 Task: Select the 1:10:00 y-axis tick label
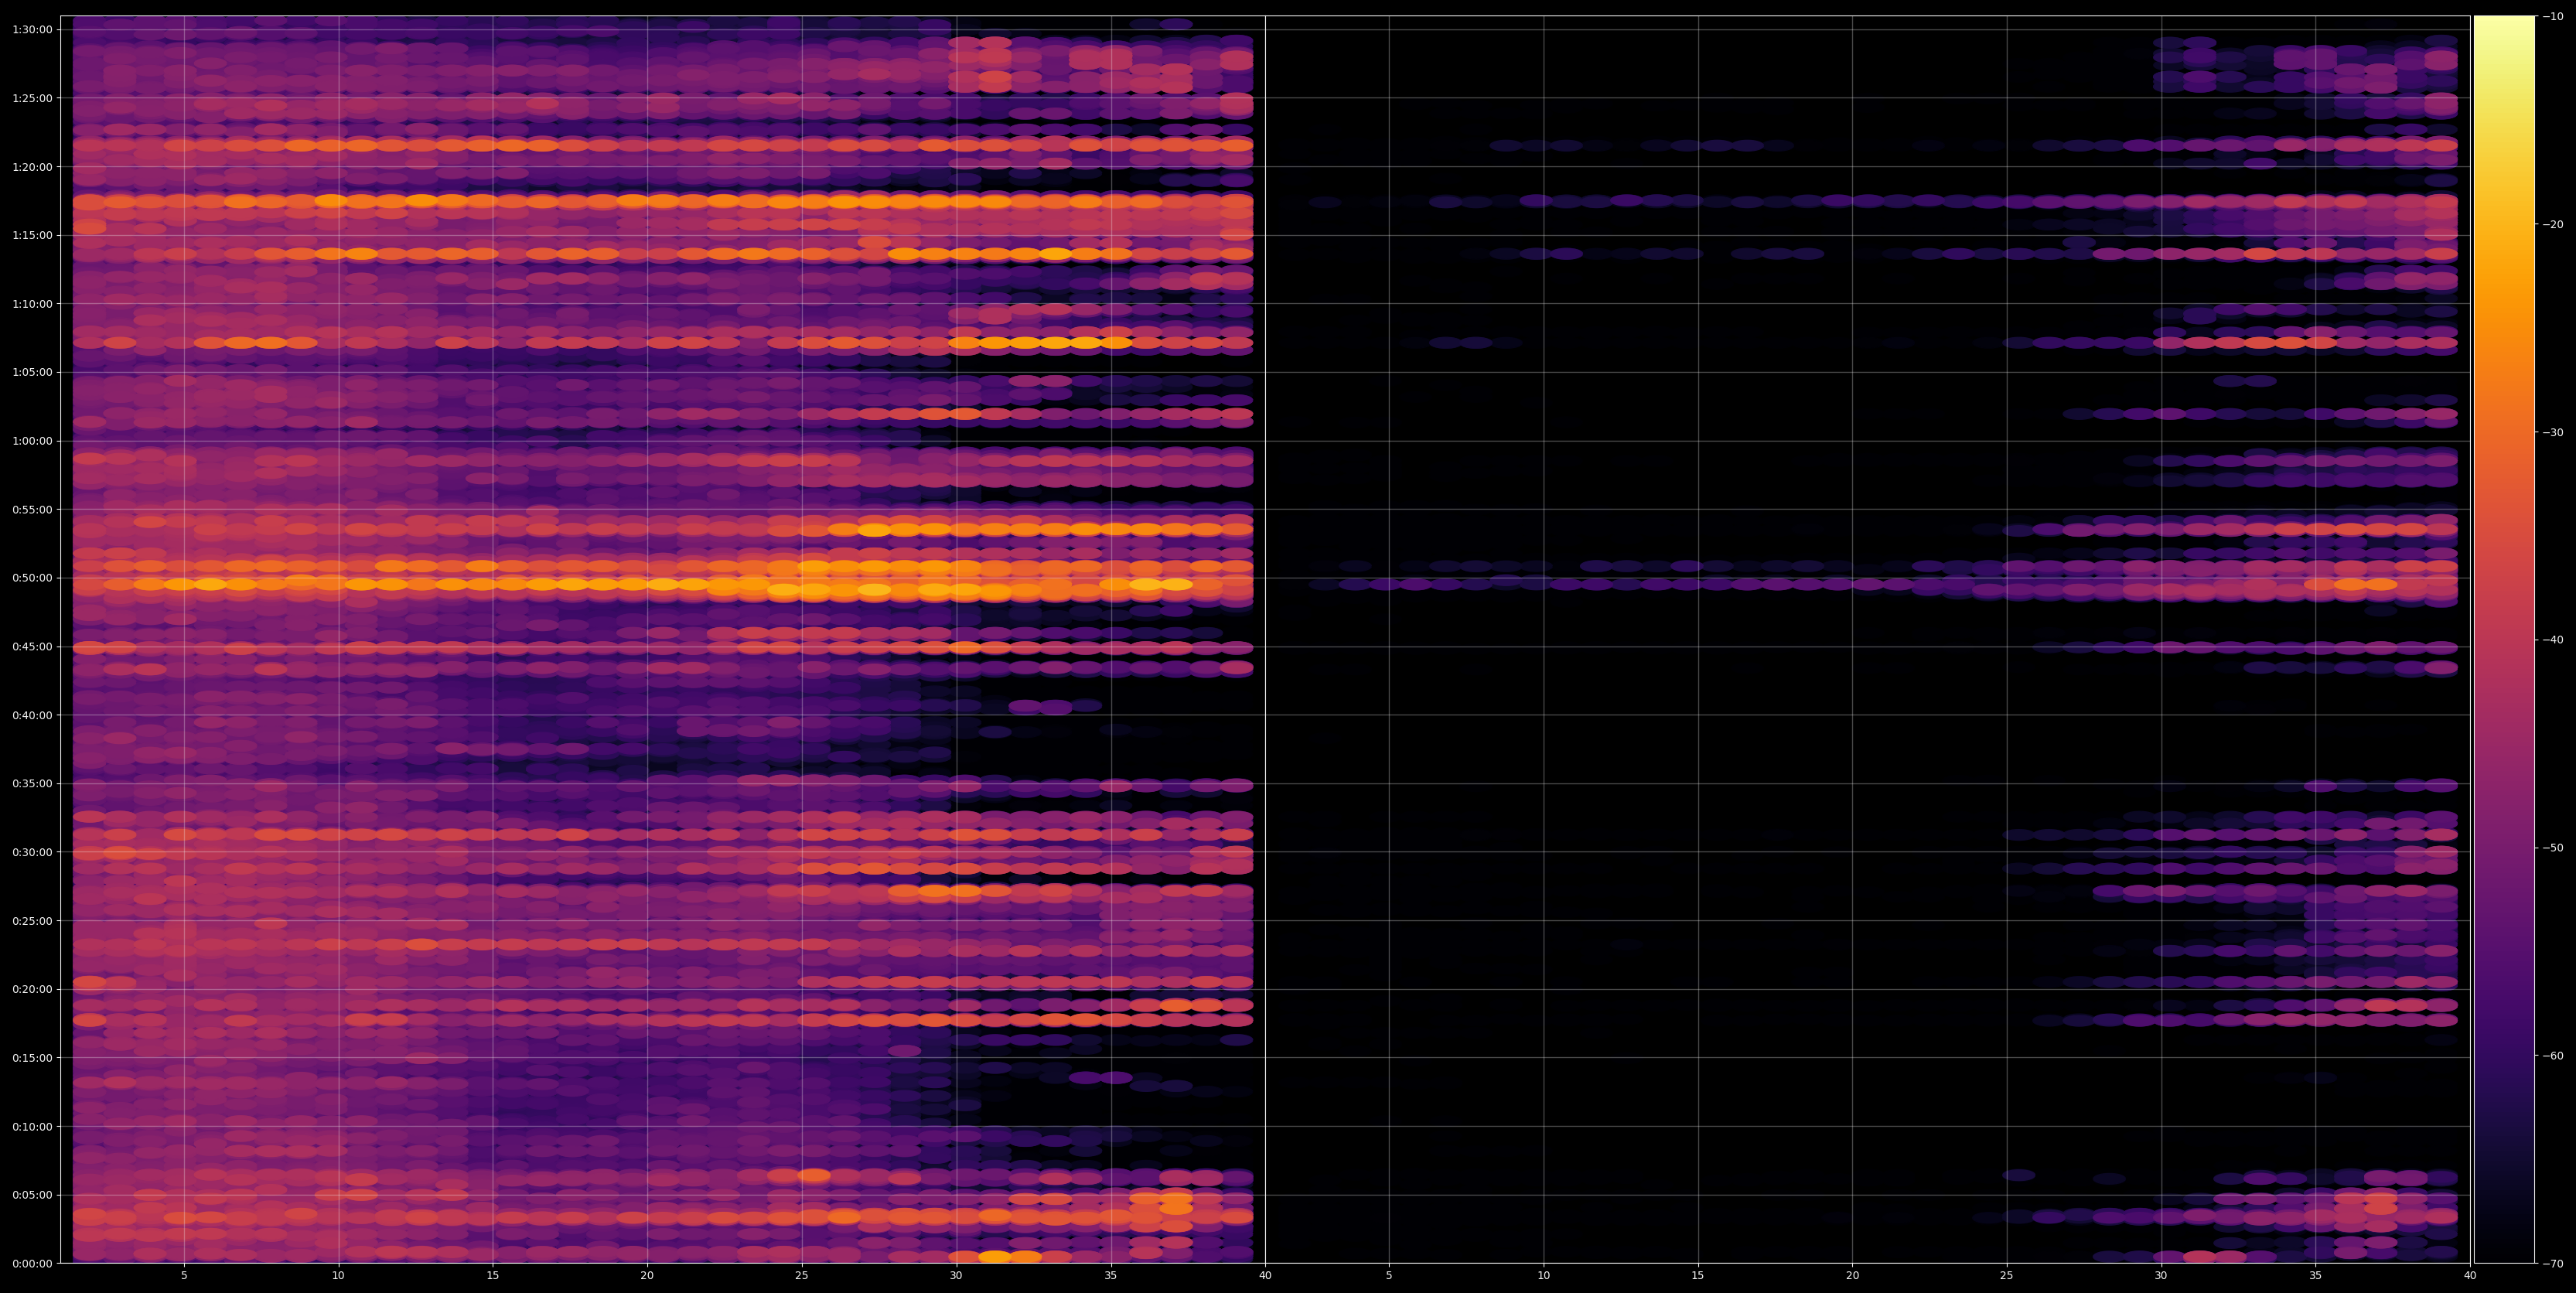pos(32,304)
